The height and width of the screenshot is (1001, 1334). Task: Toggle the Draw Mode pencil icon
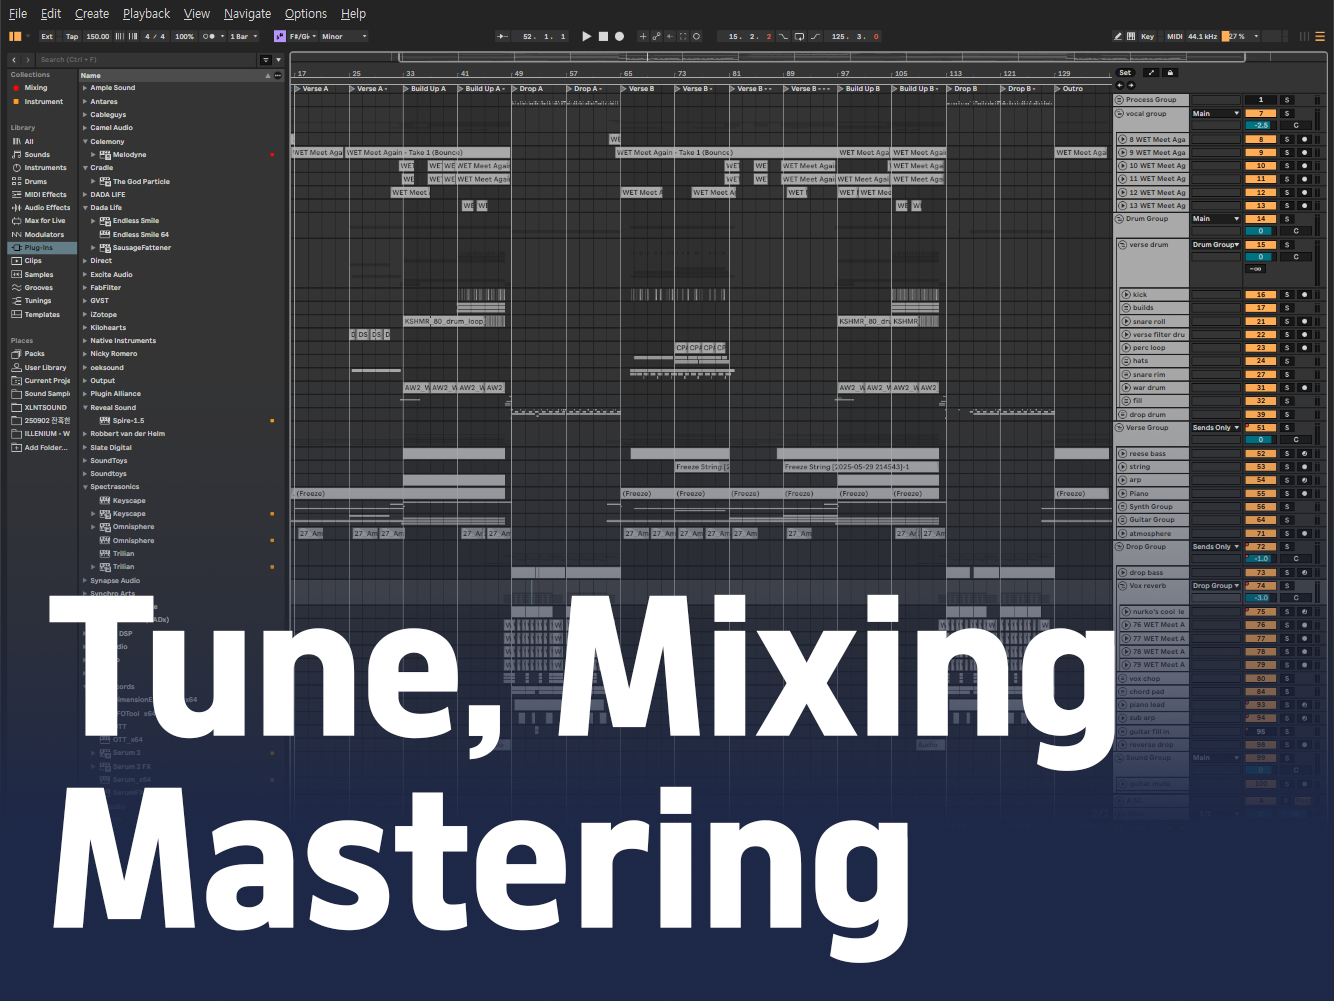tap(1118, 36)
